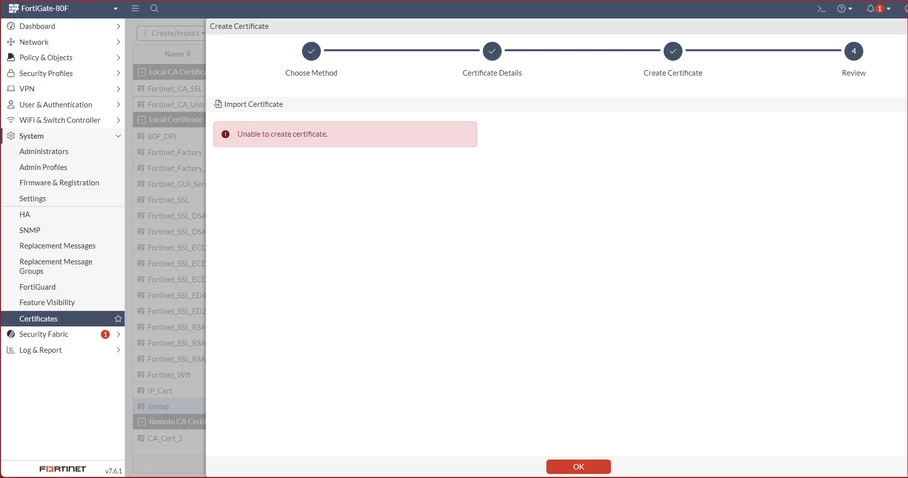Image resolution: width=908 pixels, height=478 pixels.
Task: Collapse the Remote CA Certificate group
Action: (141, 422)
